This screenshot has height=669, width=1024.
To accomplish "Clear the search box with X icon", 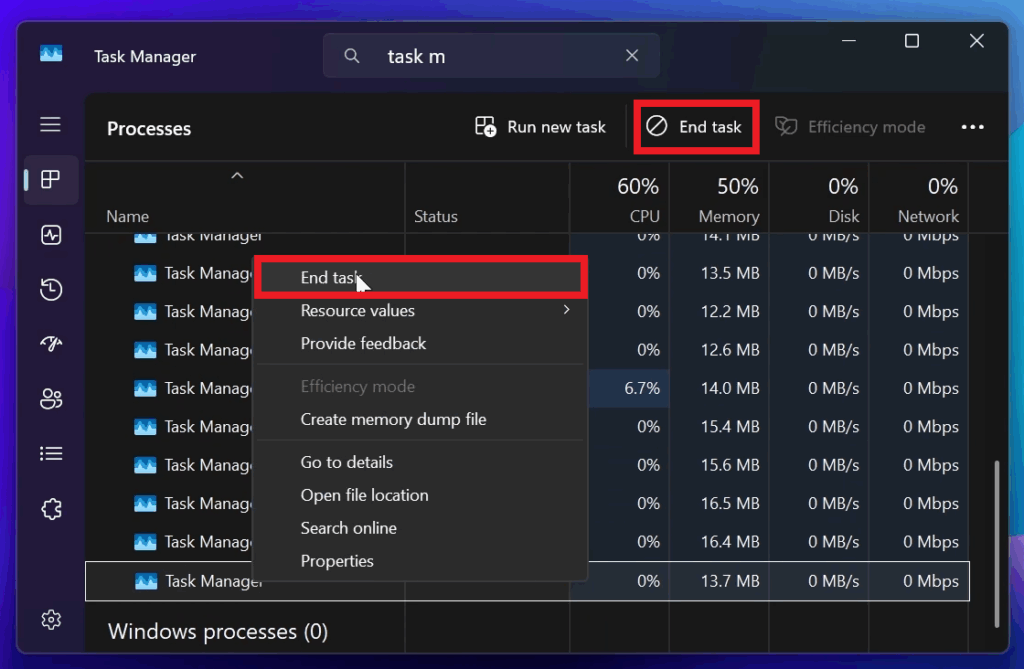I will pos(632,56).
